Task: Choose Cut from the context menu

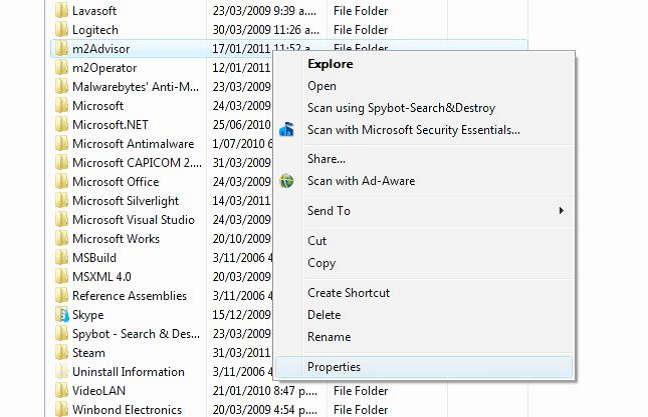Action: pos(317,241)
